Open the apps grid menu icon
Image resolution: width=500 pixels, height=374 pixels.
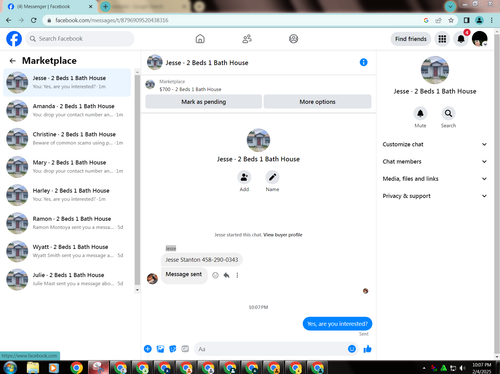[442, 39]
